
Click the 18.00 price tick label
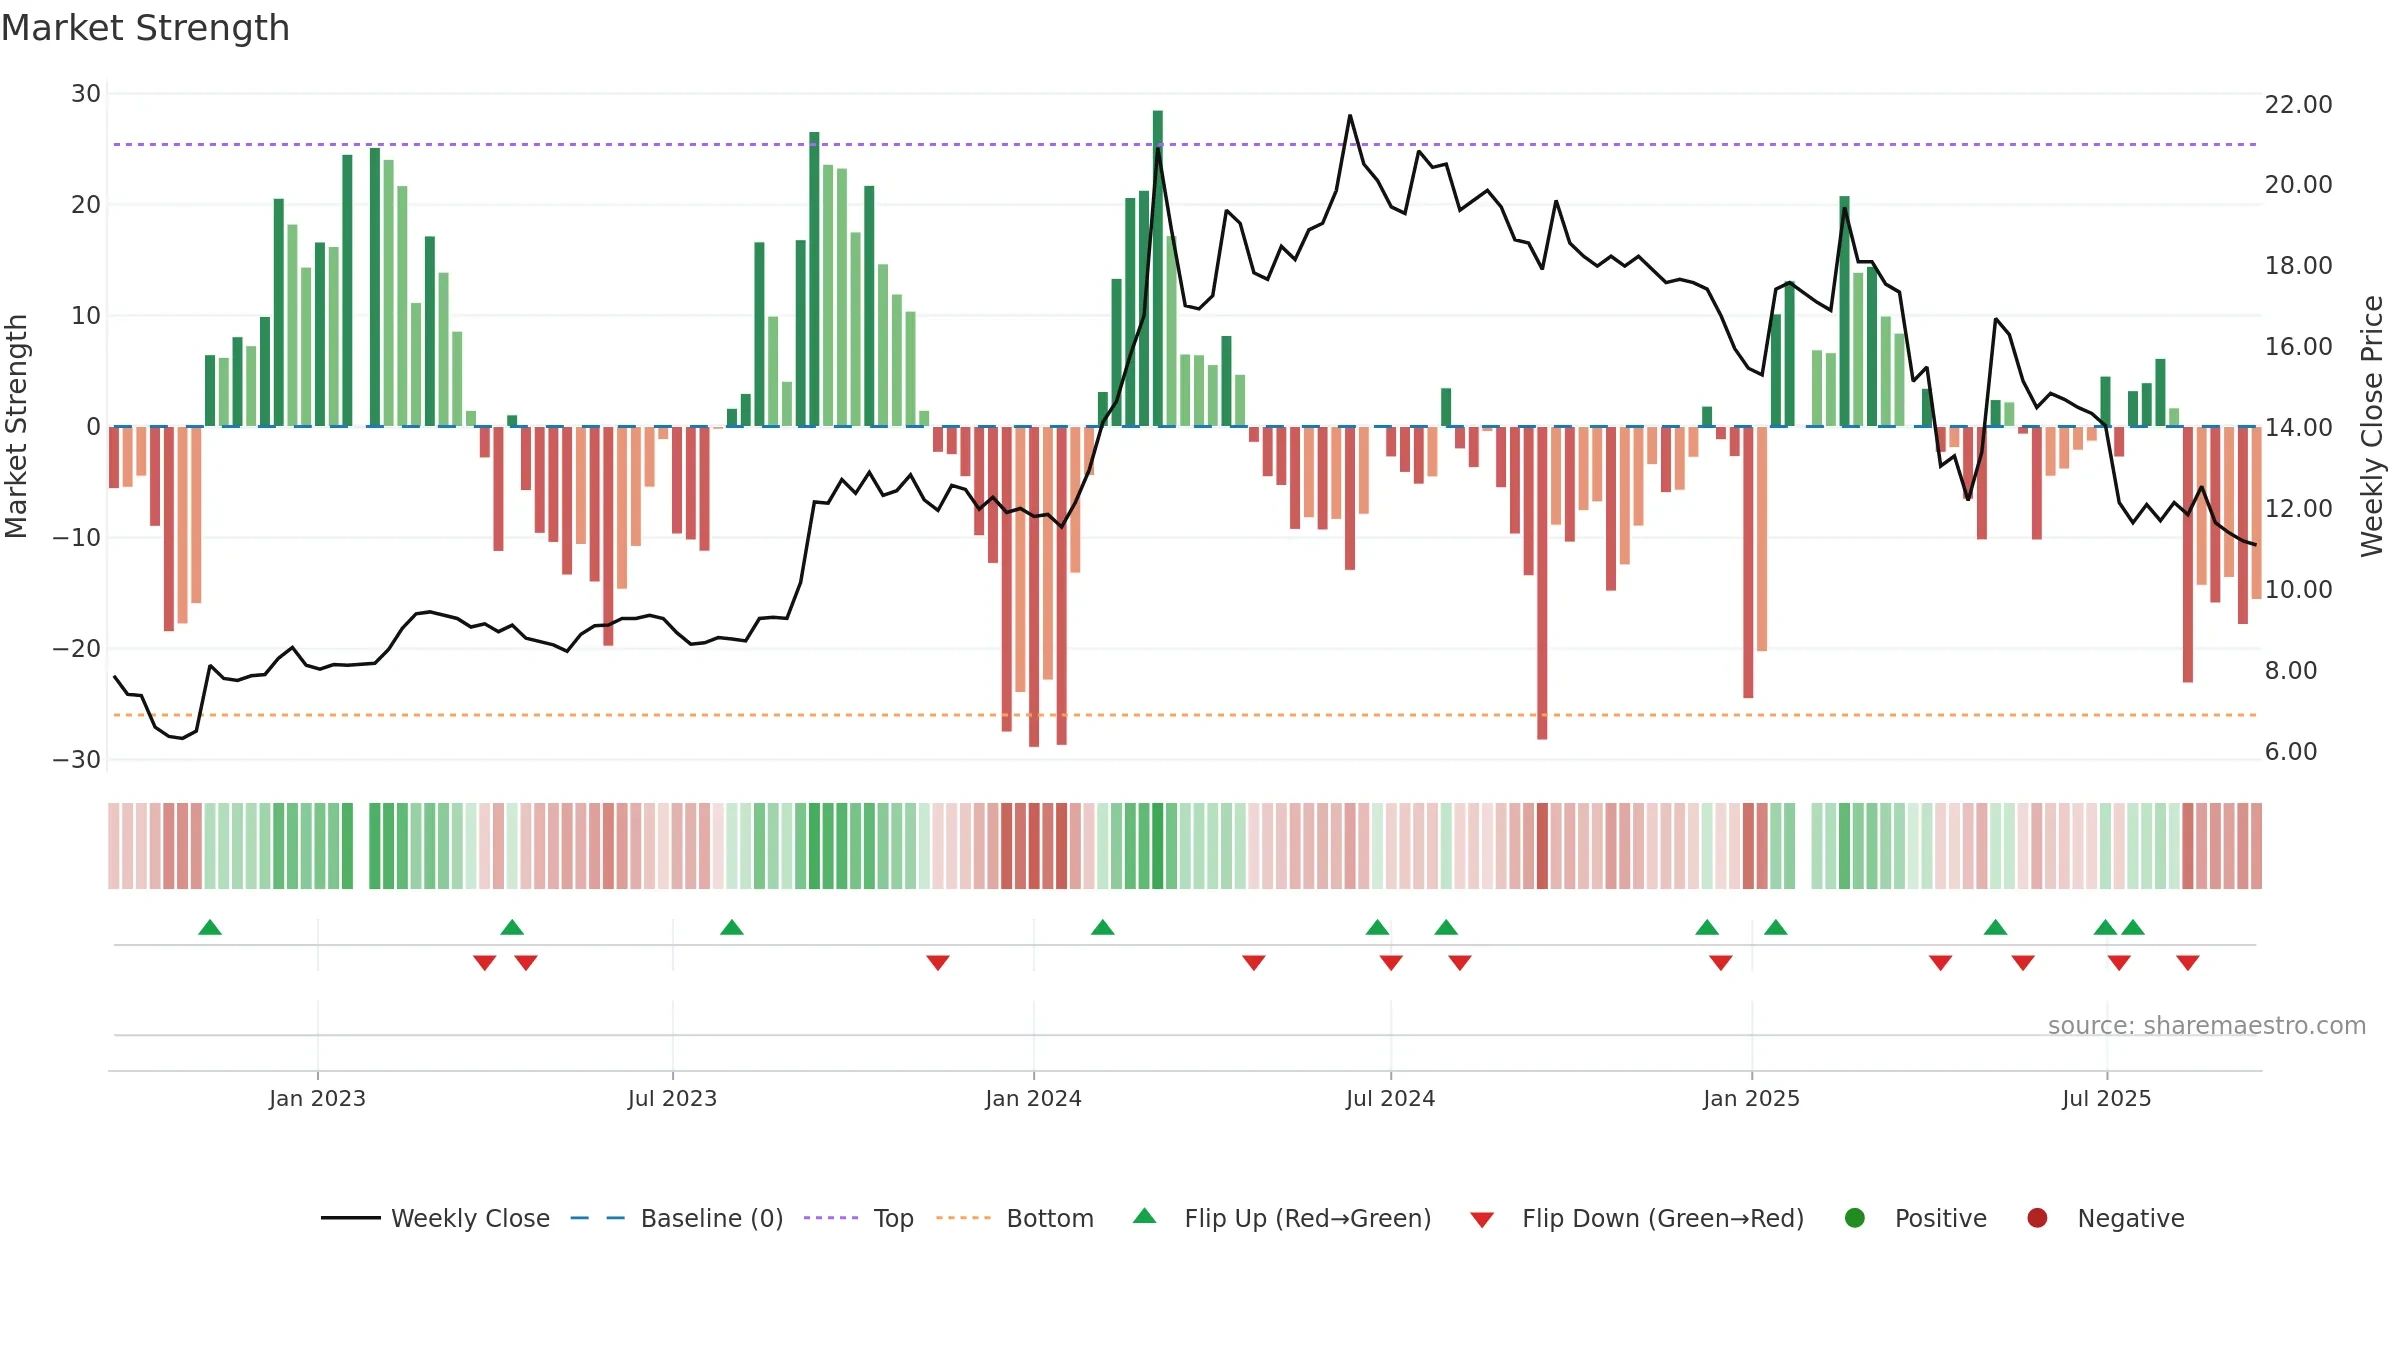(x=2298, y=266)
